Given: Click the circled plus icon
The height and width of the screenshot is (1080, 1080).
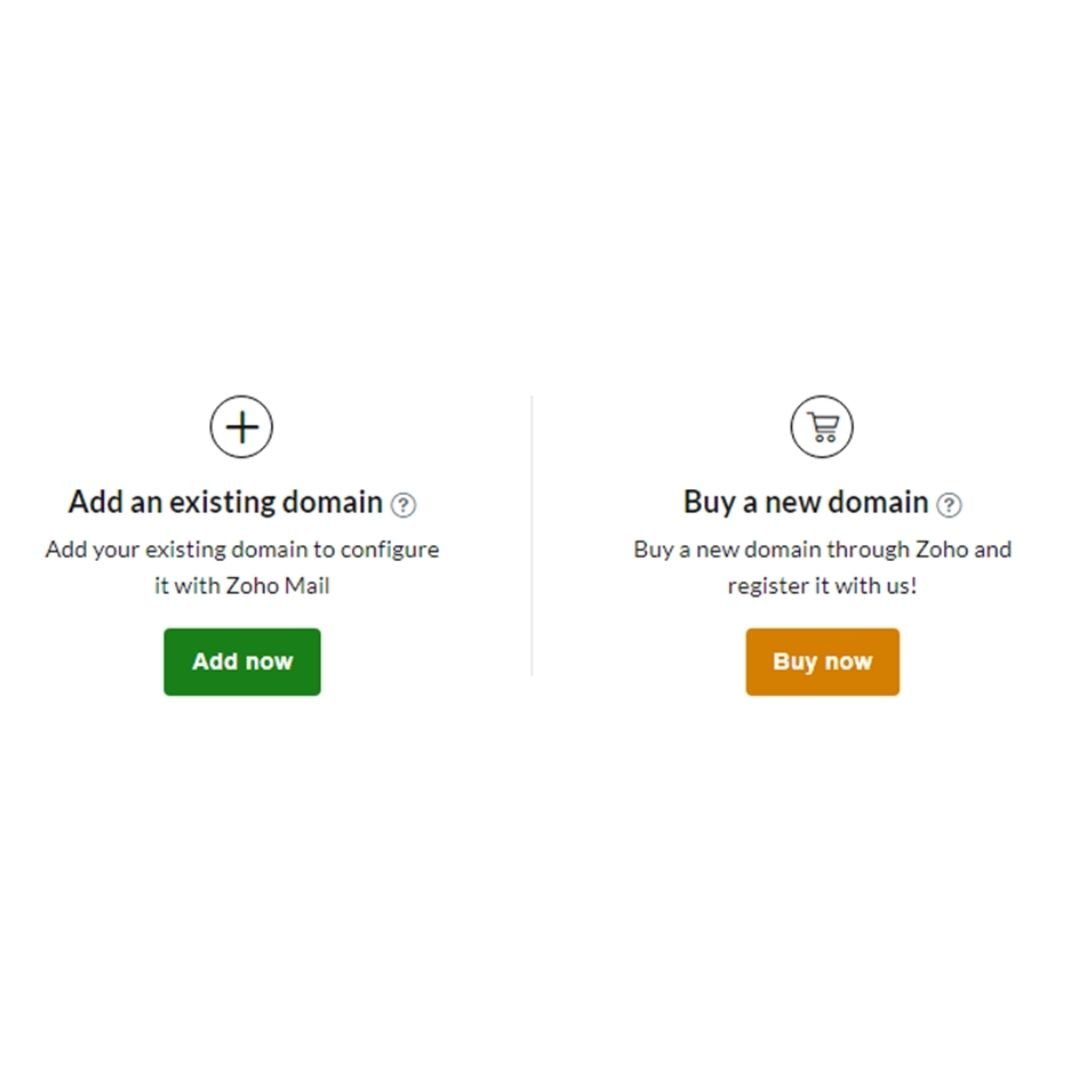Looking at the screenshot, I should click(242, 427).
